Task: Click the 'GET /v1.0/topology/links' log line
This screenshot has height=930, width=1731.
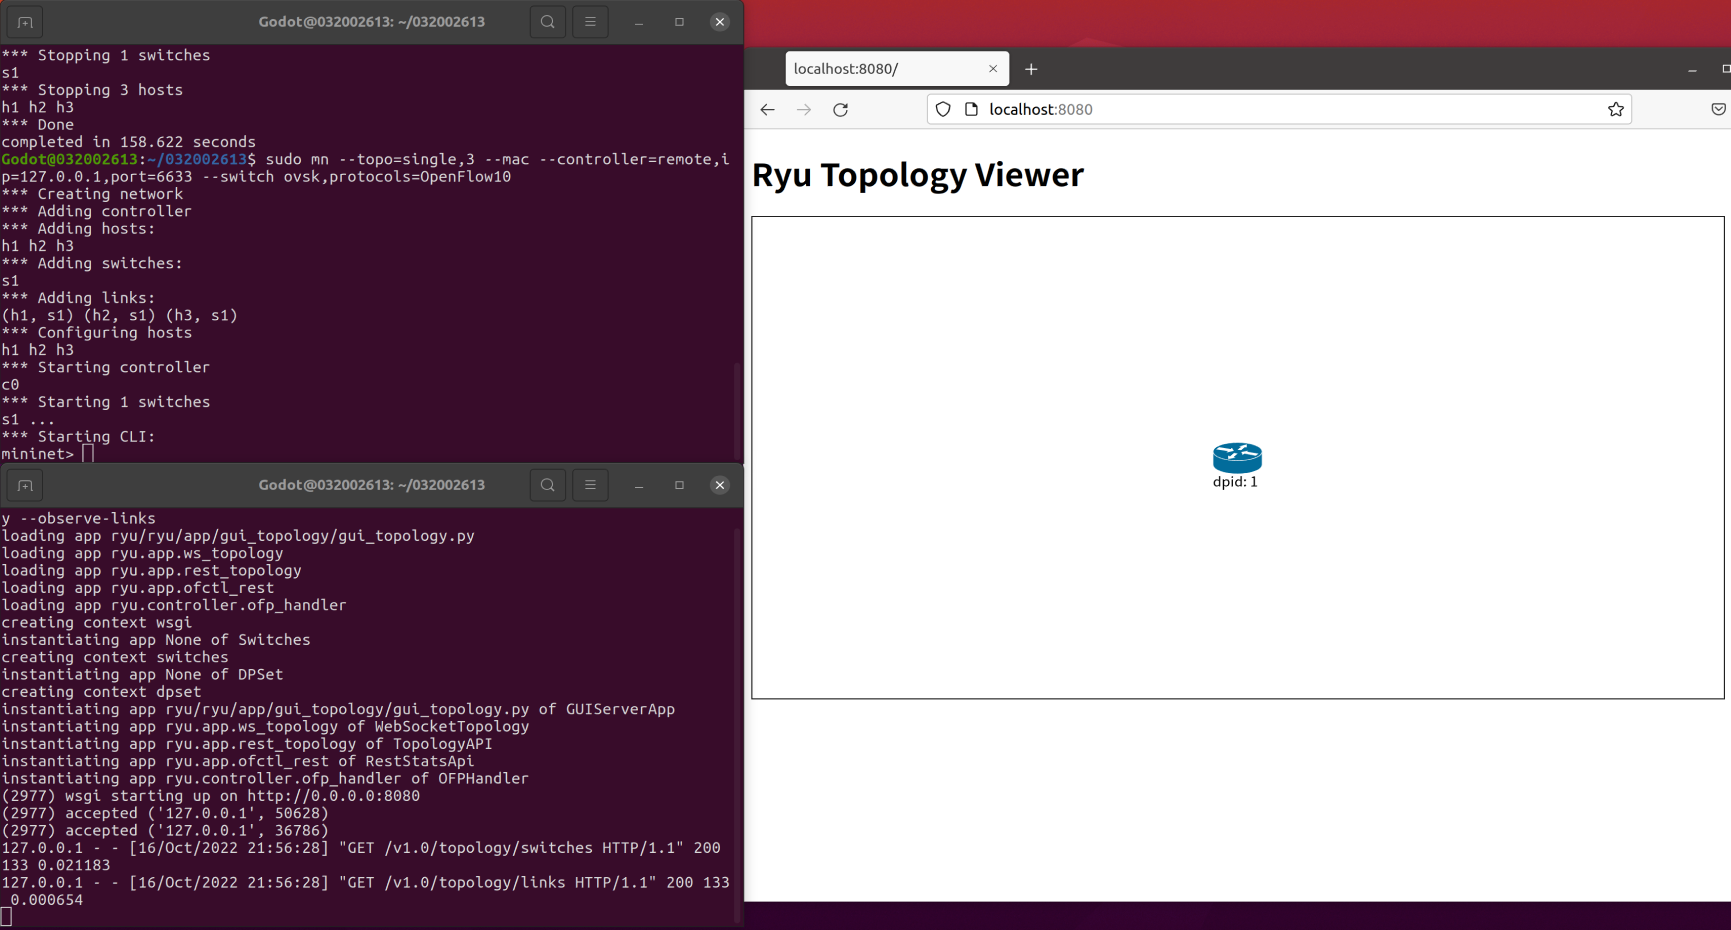Action: (x=365, y=891)
